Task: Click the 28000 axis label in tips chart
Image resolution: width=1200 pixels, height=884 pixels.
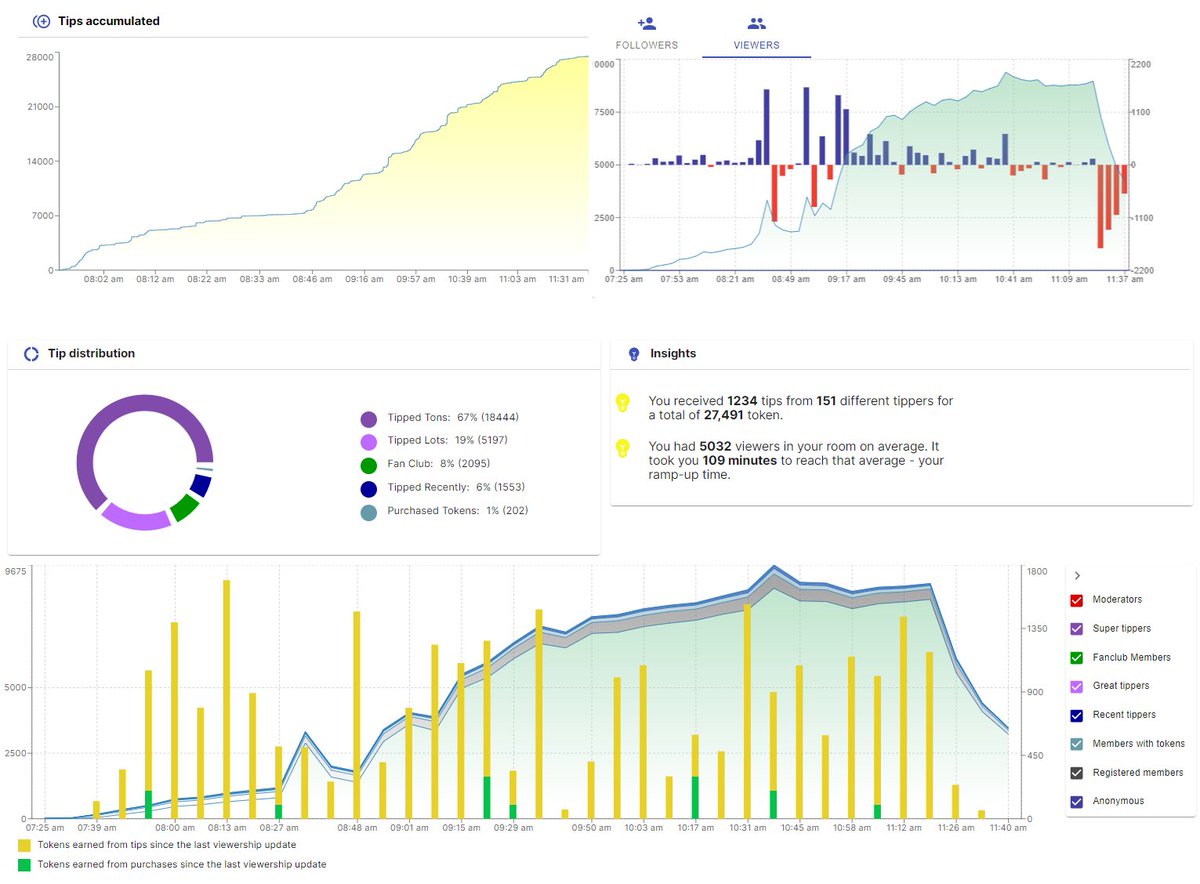Action: tap(40, 57)
